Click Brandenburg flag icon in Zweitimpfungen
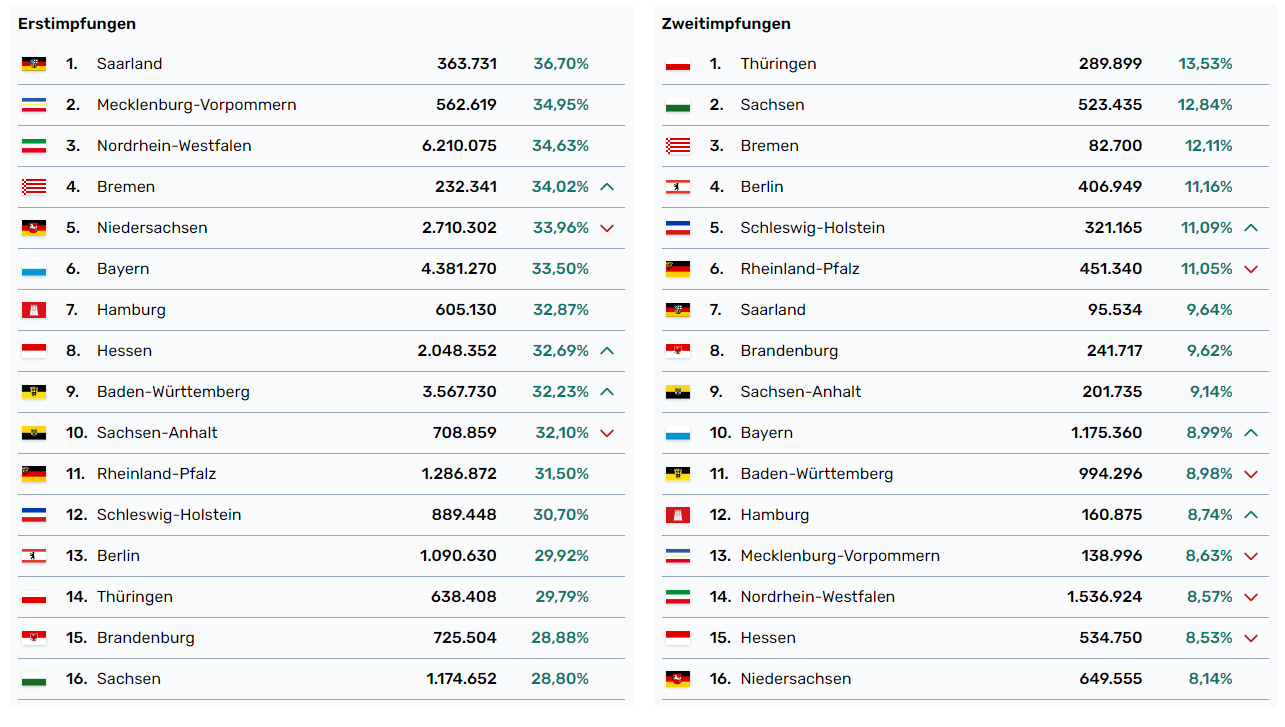The height and width of the screenshot is (727, 1285). 678,351
